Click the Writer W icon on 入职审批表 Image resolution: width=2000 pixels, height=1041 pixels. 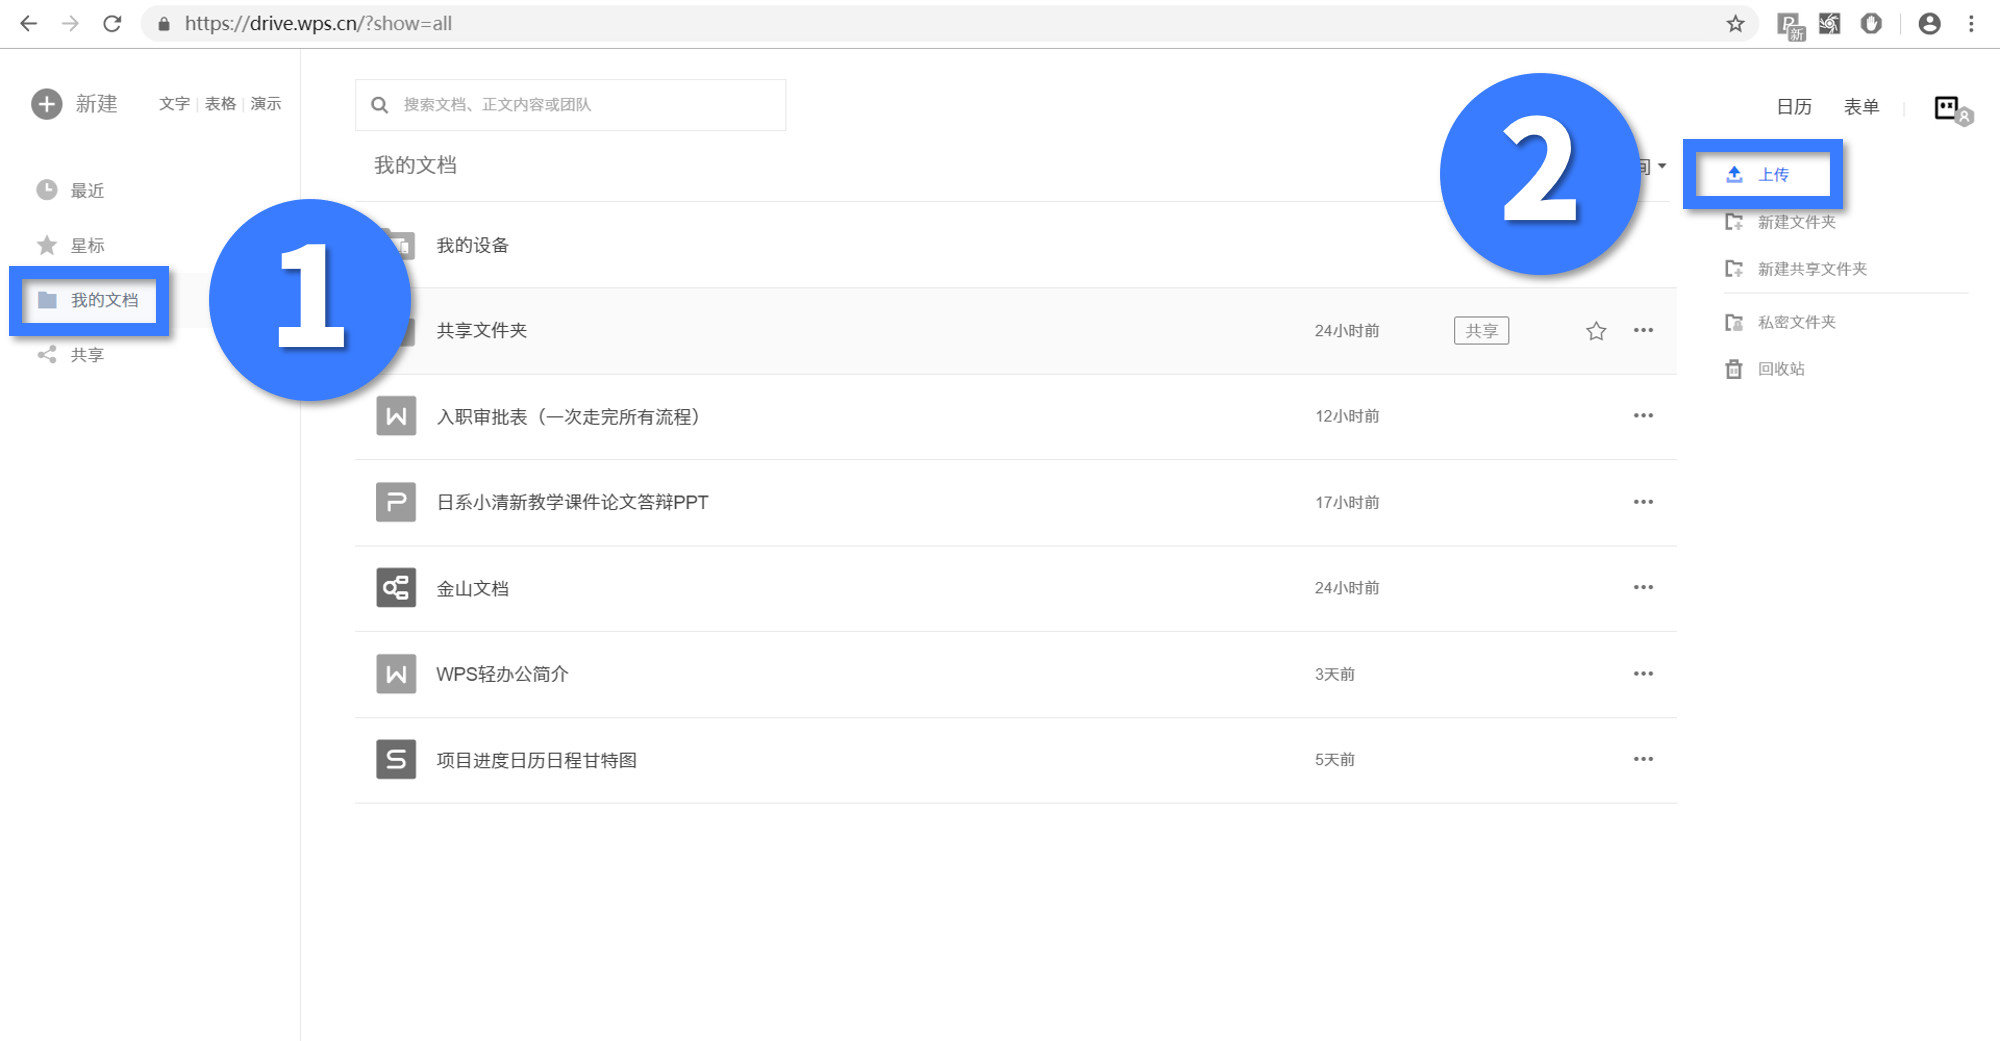[x=396, y=416]
